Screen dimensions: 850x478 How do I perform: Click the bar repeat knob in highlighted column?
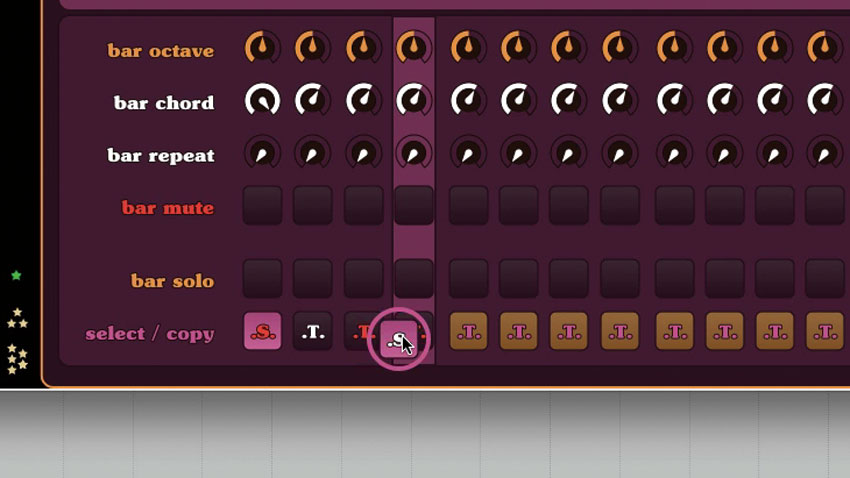414,153
